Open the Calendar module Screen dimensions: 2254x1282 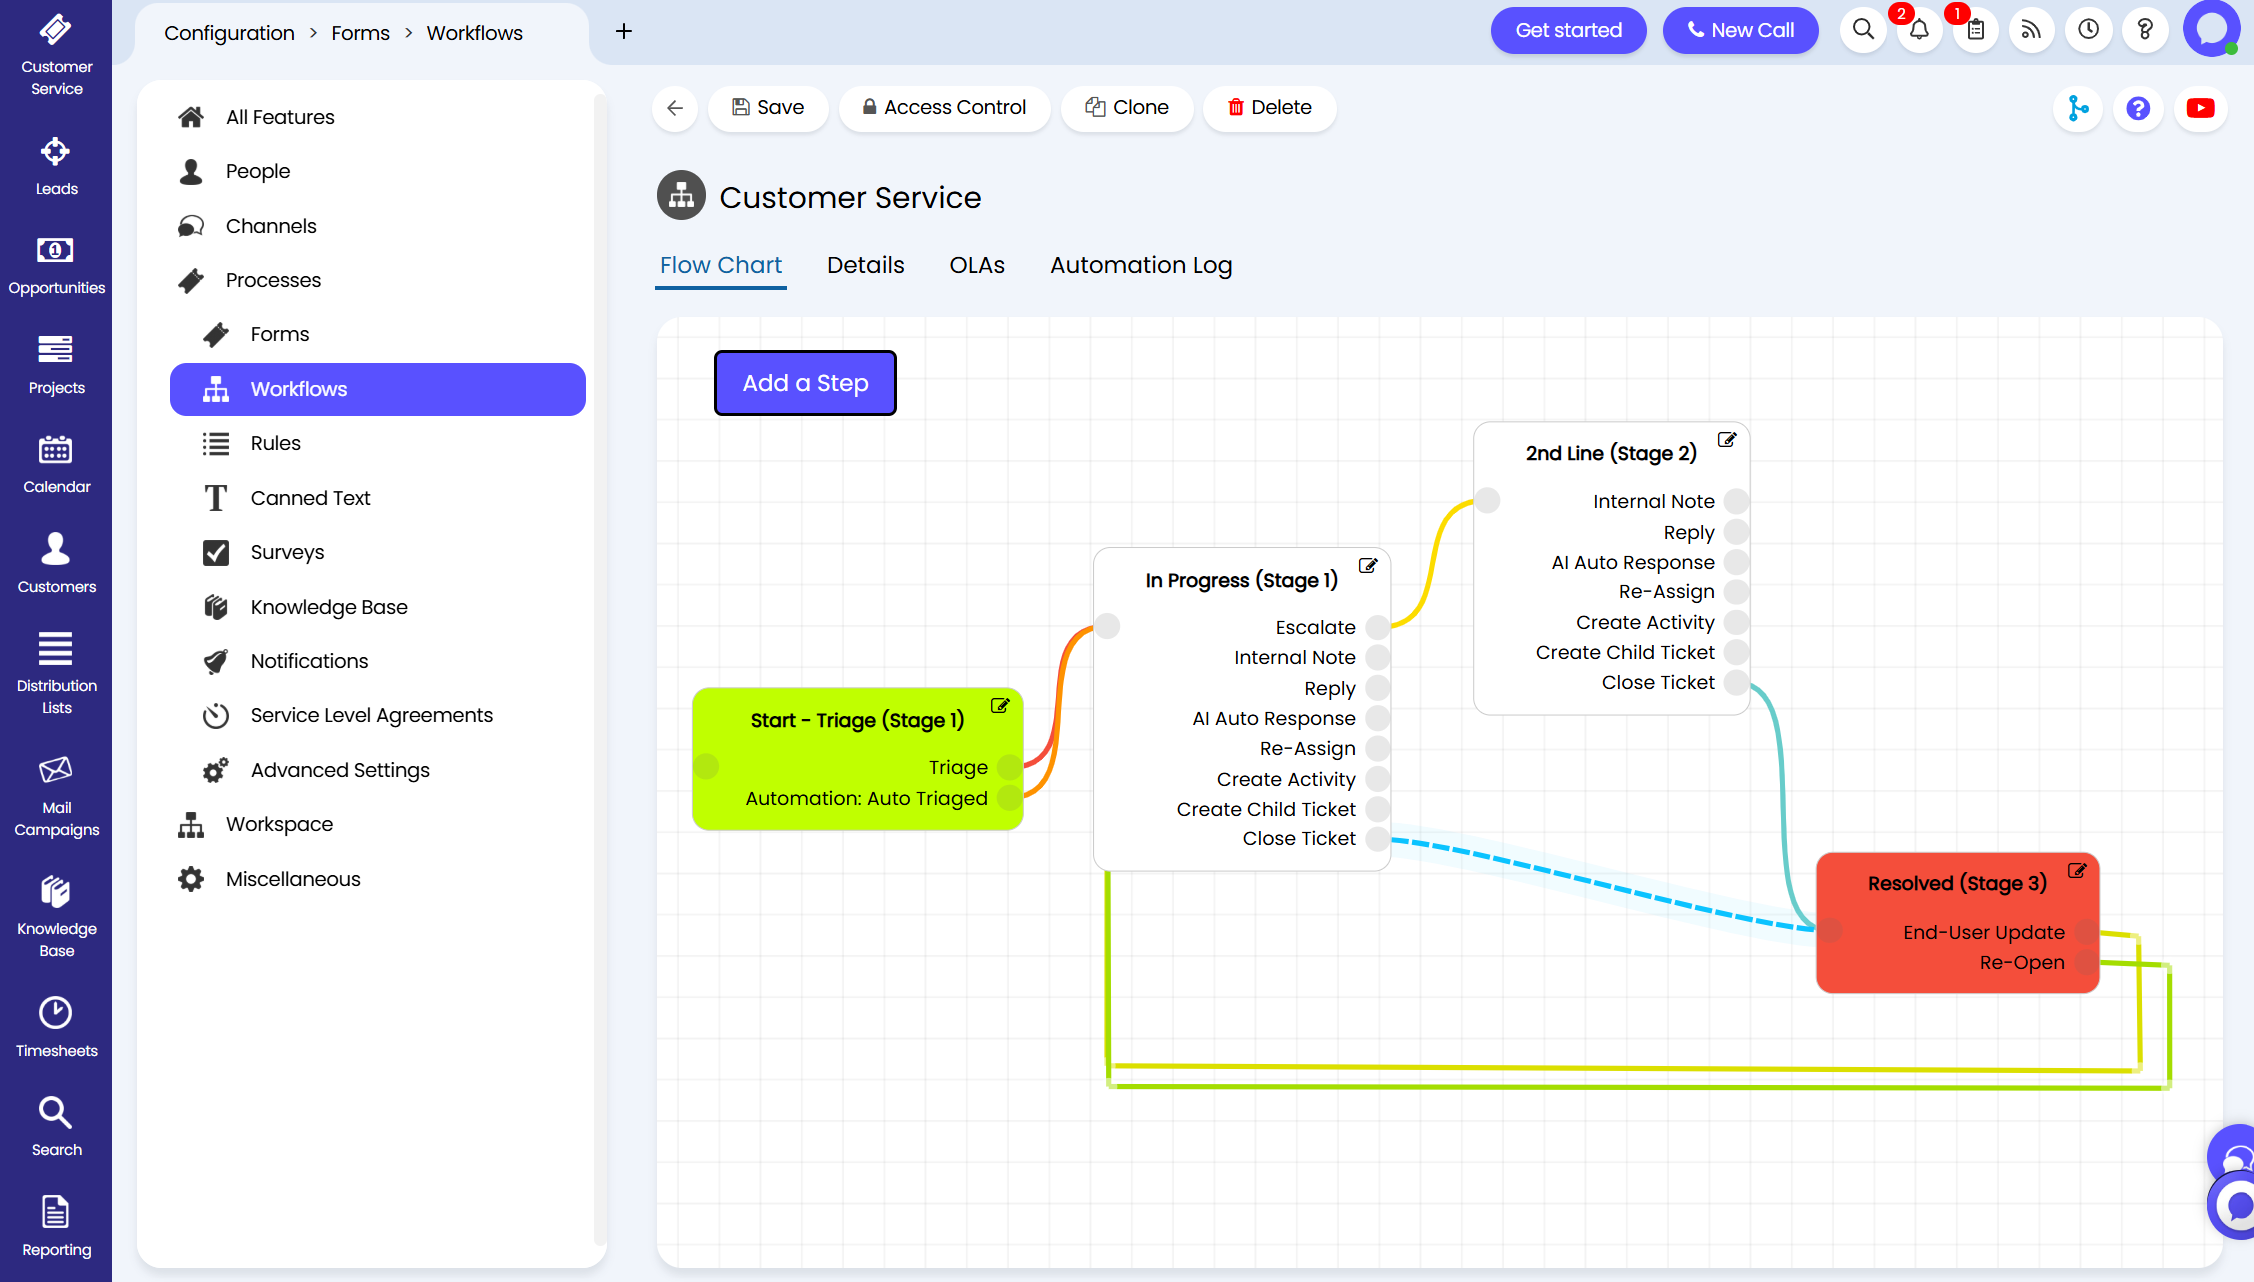[56, 465]
